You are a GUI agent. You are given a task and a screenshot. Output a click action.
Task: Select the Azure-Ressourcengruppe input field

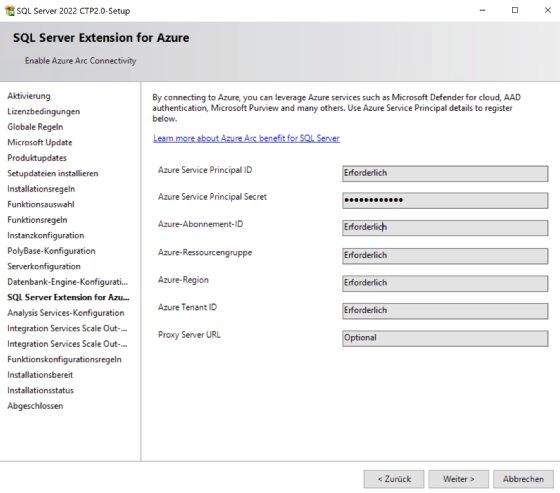445,256
